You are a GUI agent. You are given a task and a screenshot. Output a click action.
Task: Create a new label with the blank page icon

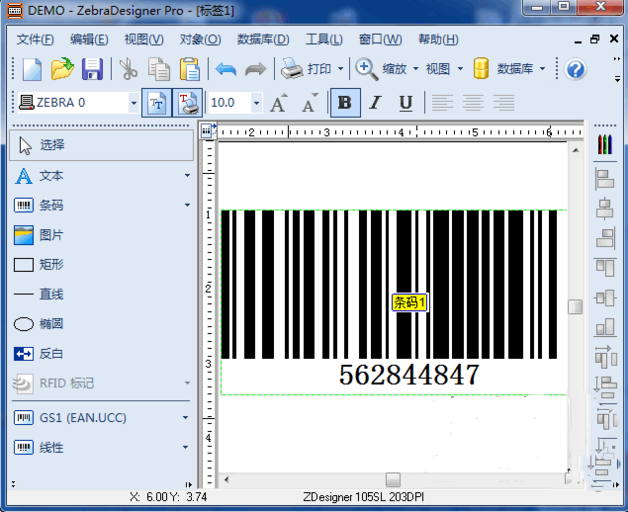[x=32, y=69]
